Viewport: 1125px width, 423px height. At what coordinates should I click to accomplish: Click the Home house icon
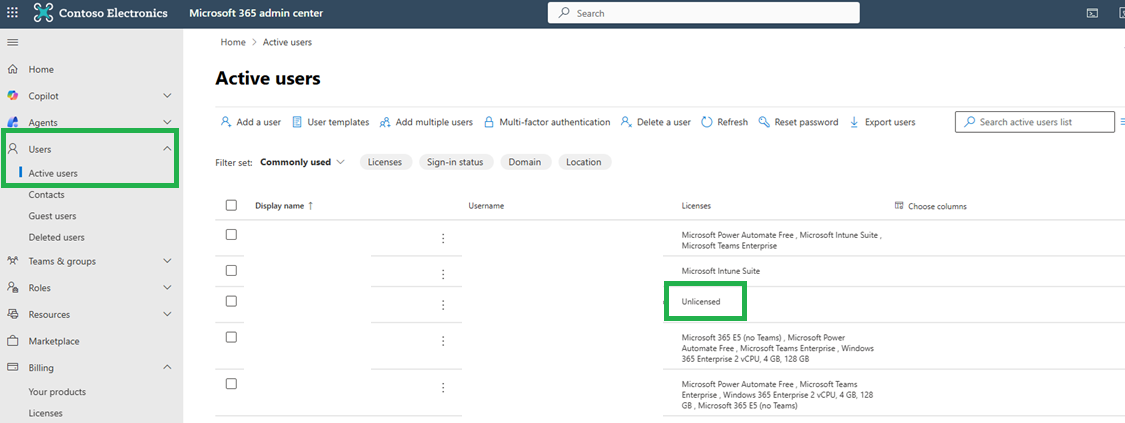pos(12,70)
